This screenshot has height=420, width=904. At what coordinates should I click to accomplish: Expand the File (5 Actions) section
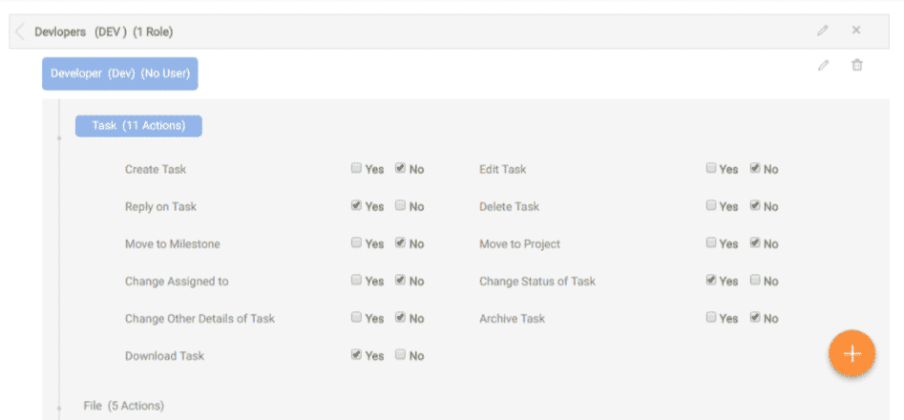click(123, 405)
